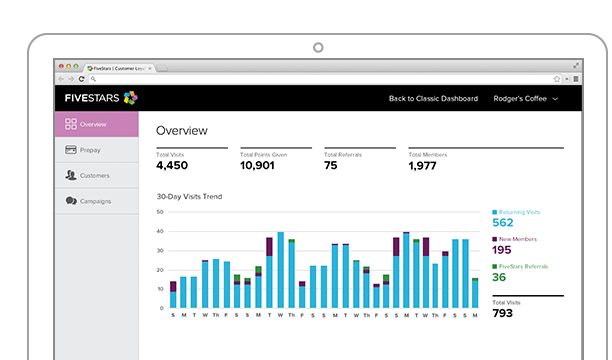This screenshot has width=612, height=360.
Task: Click the Prepay card icon
Action: (x=71, y=150)
